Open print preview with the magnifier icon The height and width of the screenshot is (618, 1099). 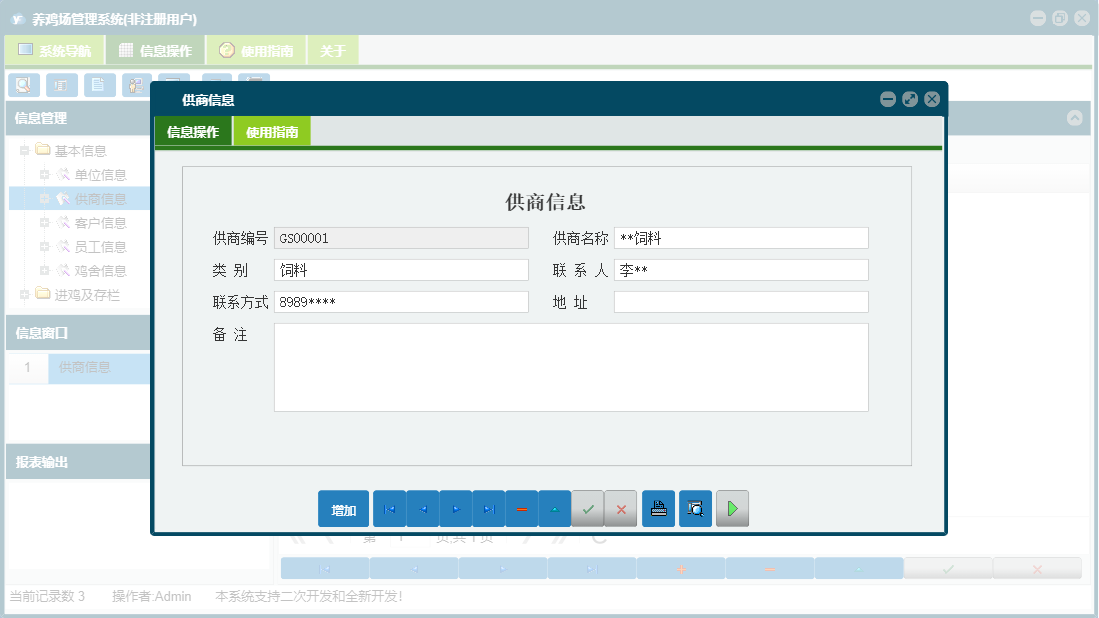tap(695, 509)
